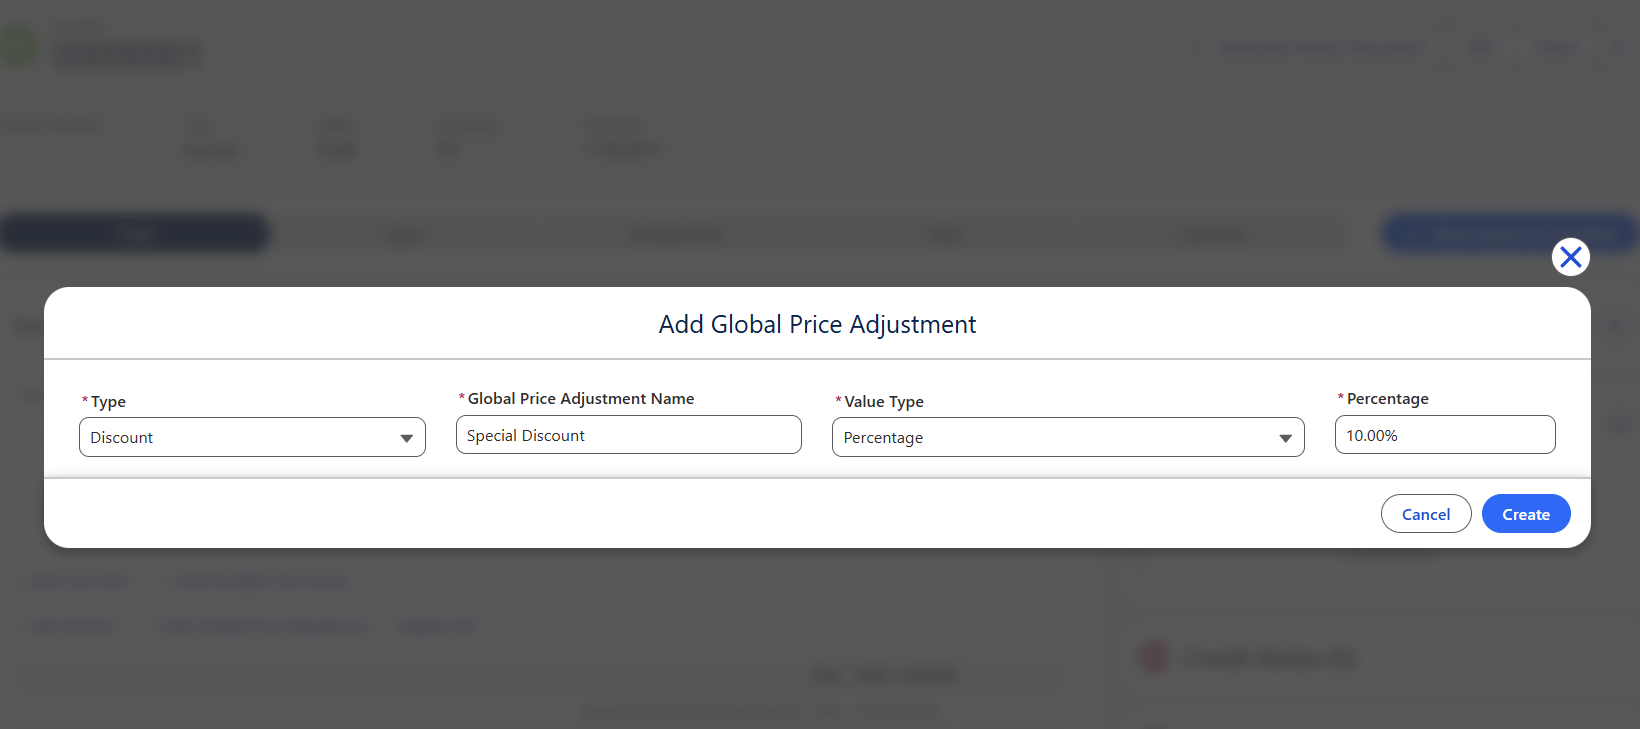Viewport: 1640px width, 729px height.
Task: Click the Type dropdown arrow icon
Action: click(x=406, y=438)
